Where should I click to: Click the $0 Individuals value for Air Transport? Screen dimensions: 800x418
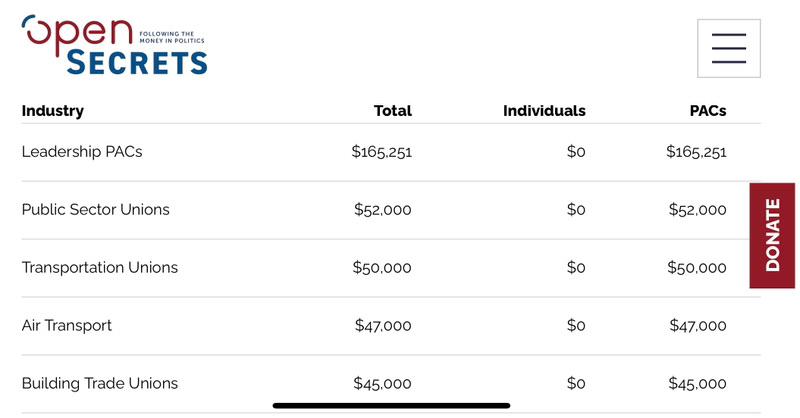(576, 326)
